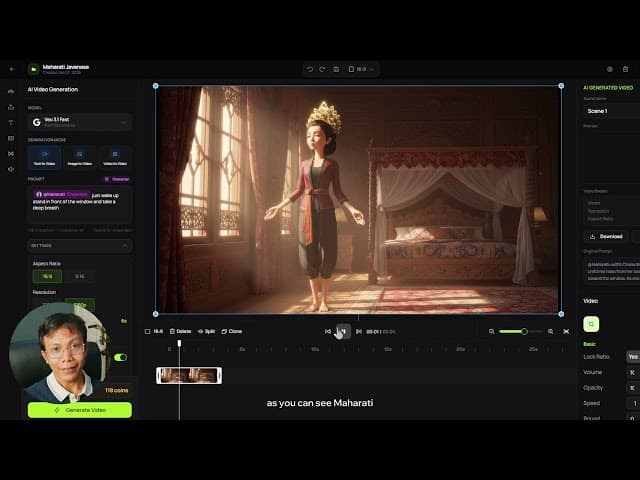
Task: Click the timeline playhead marker
Action: point(179,343)
